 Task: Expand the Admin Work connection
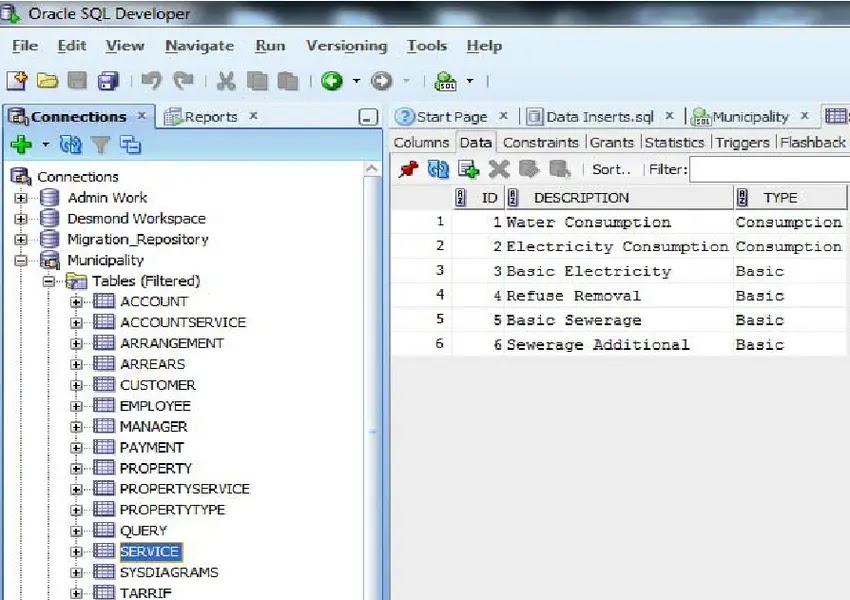21,198
